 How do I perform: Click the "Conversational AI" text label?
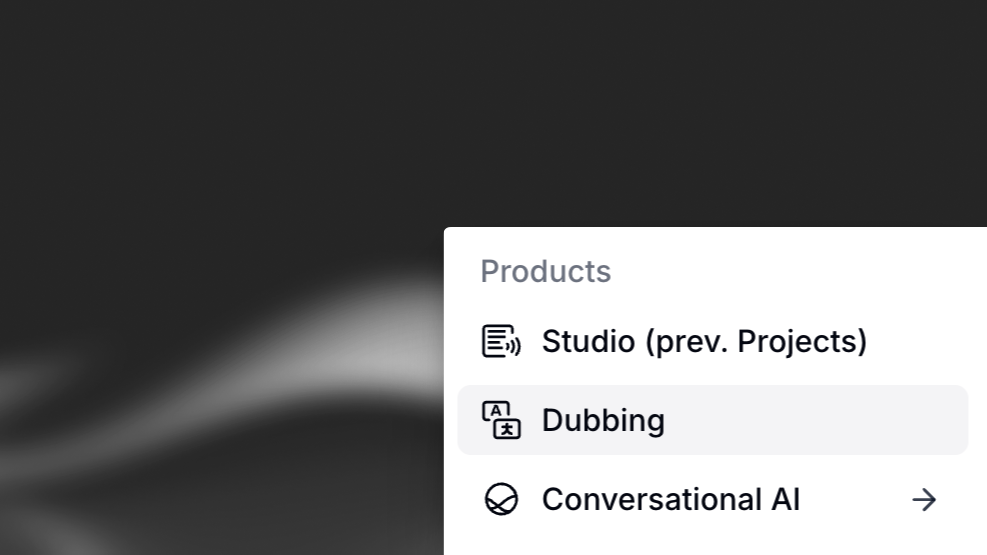point(670,499)
